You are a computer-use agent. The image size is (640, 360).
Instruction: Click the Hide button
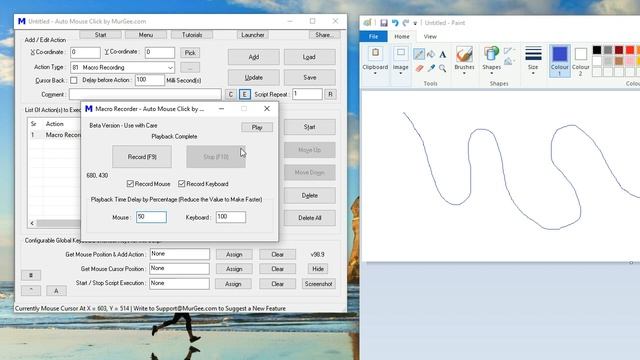pos(318,269)
